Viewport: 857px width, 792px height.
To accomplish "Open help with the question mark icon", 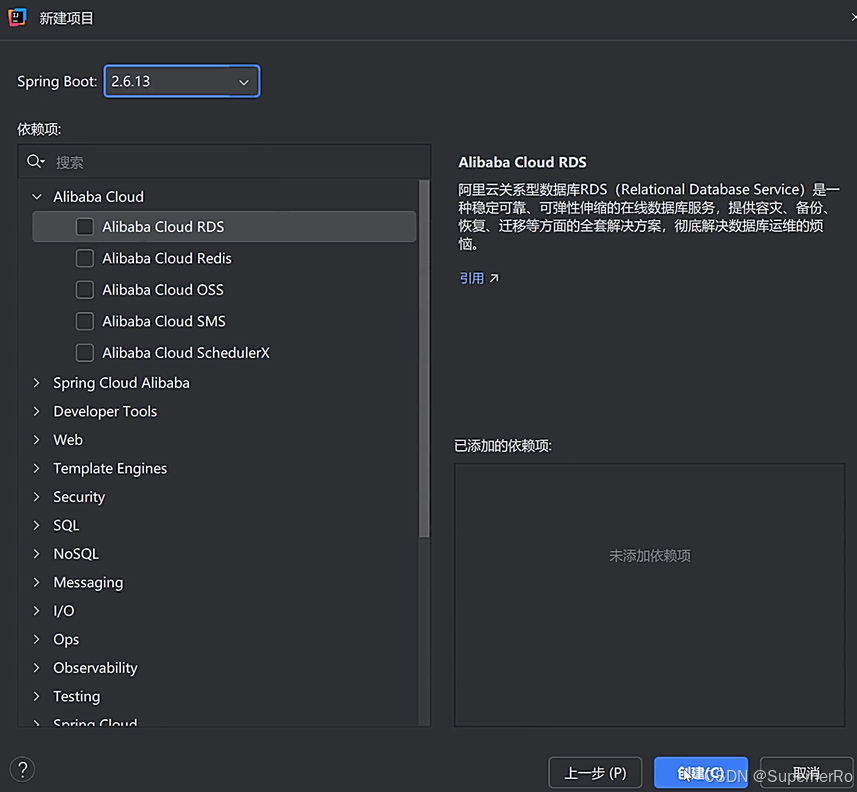I will click(x=22, y=770).
